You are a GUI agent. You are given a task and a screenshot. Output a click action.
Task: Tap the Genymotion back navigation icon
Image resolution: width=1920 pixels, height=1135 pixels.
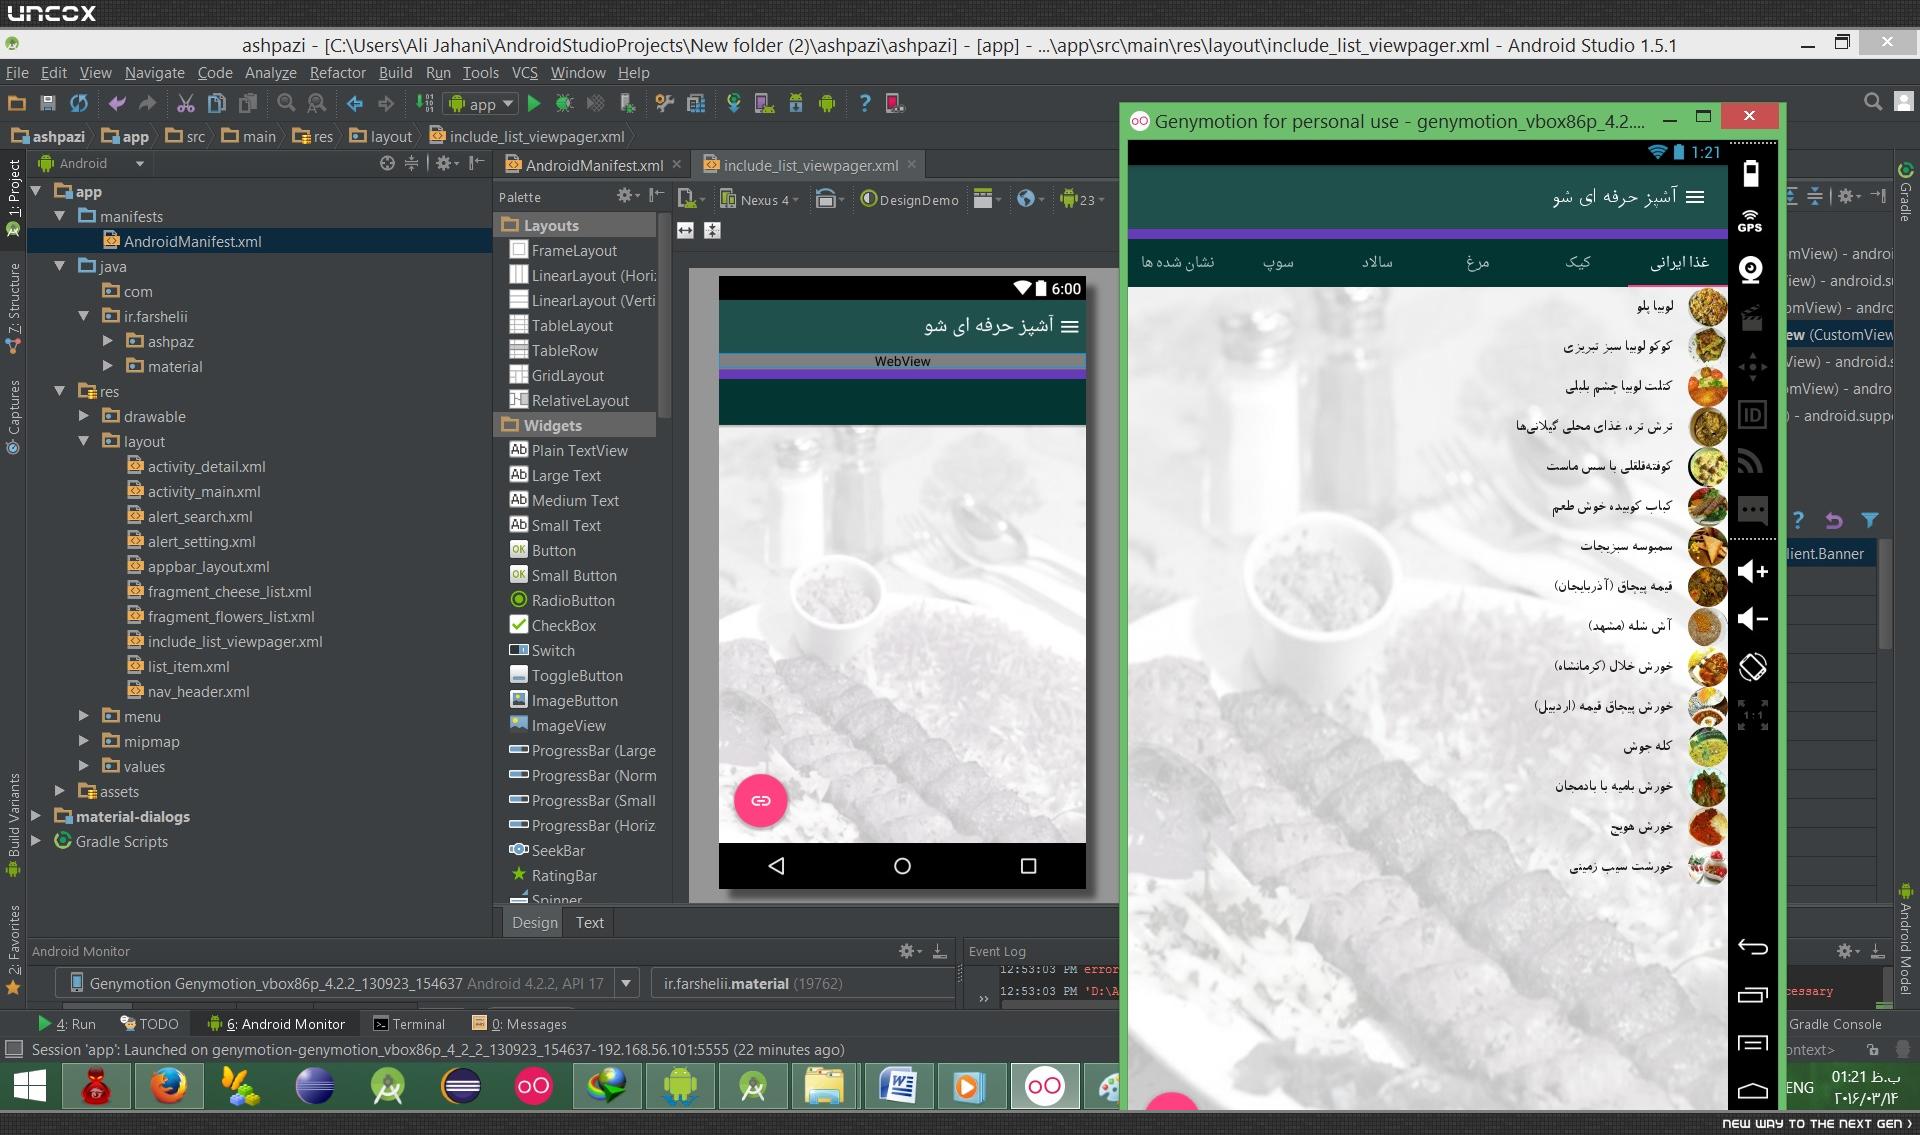click(x=1752, y=947)
